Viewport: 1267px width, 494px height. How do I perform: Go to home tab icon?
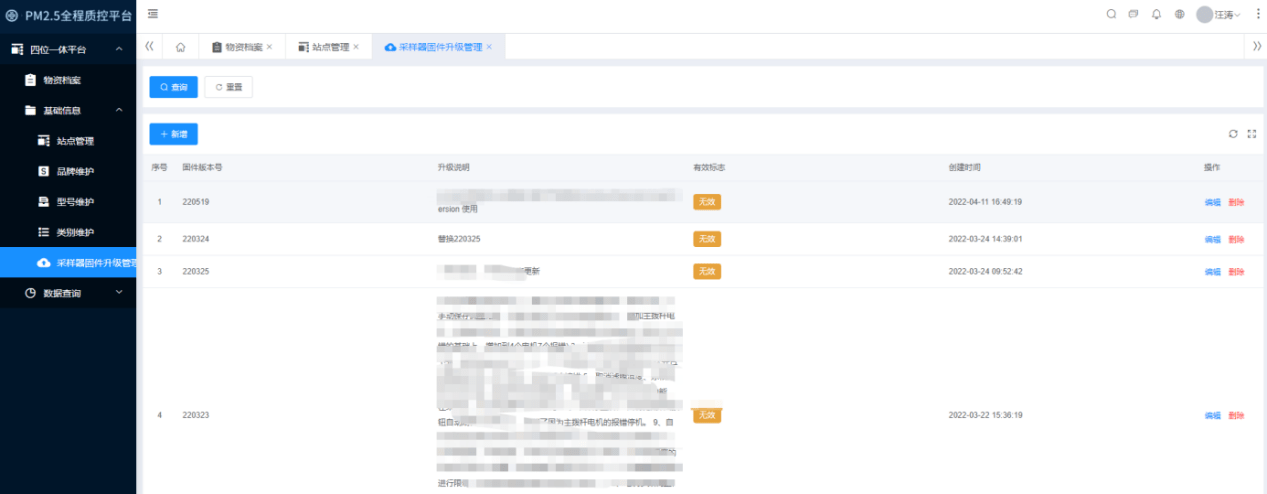point(180,47)
